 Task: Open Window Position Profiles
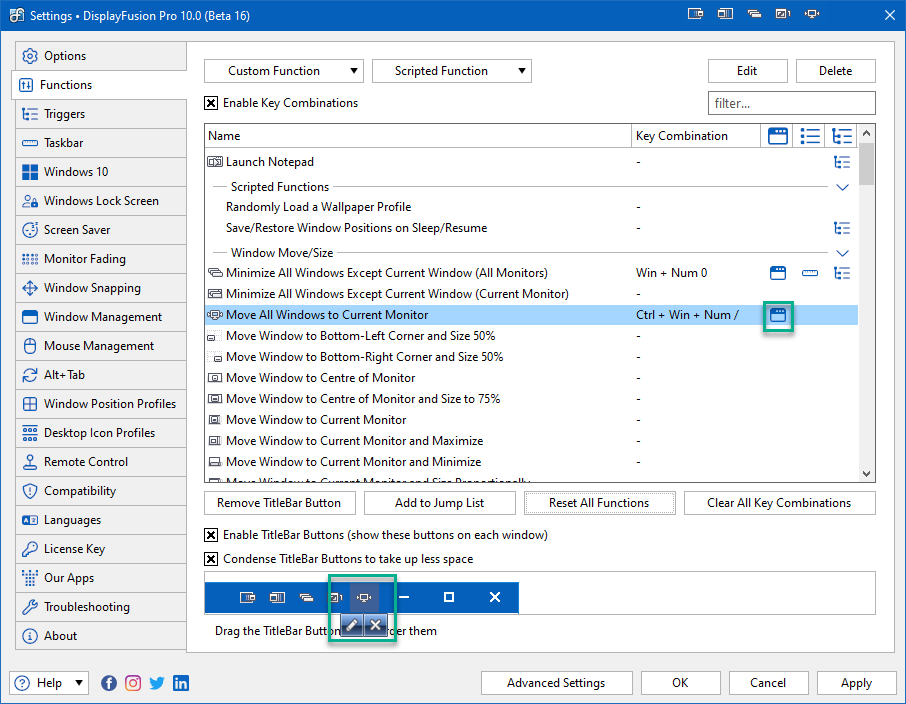pos(101,403)
